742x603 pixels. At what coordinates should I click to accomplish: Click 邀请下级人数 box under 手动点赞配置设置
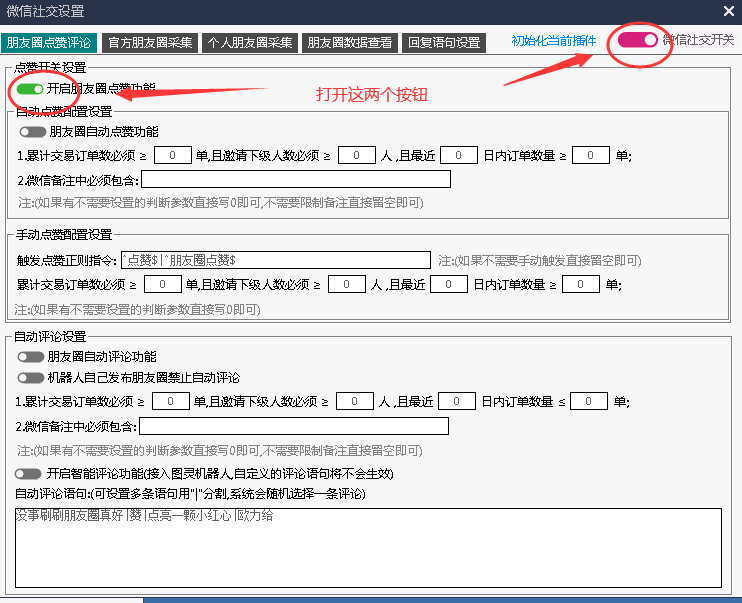pos(347,285)
